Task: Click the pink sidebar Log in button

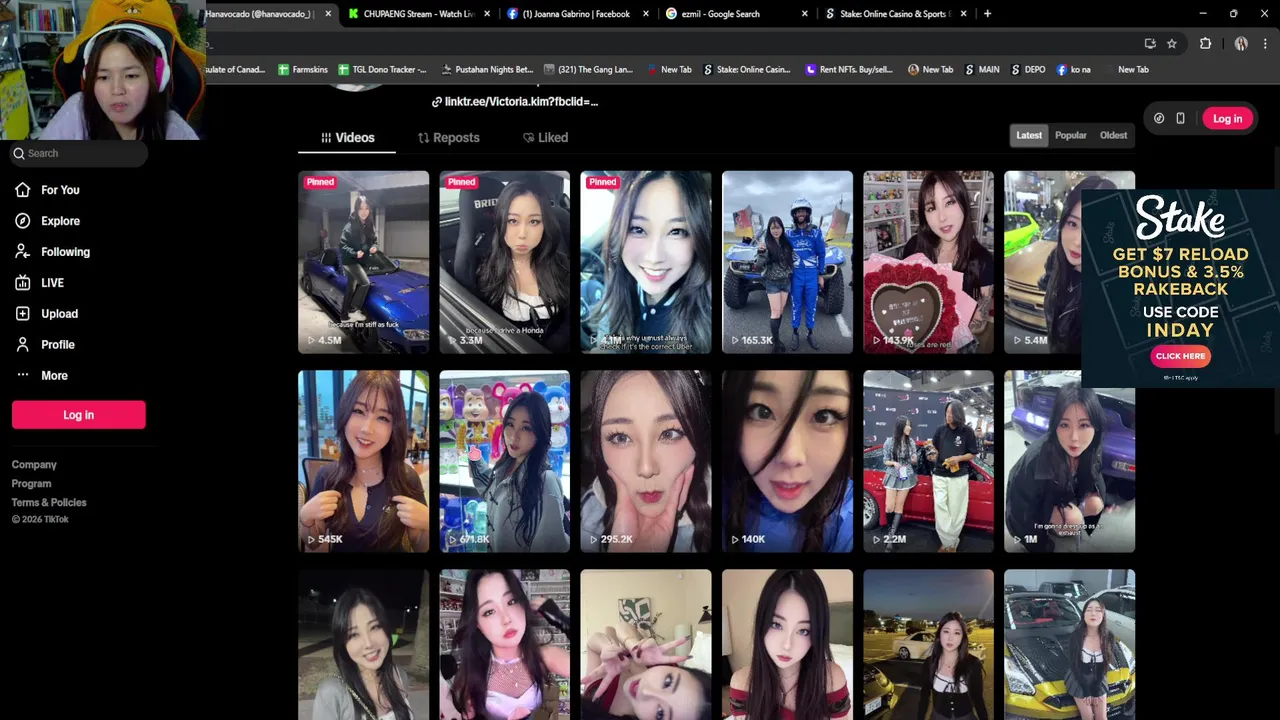Action: click(x=78, y=415)
